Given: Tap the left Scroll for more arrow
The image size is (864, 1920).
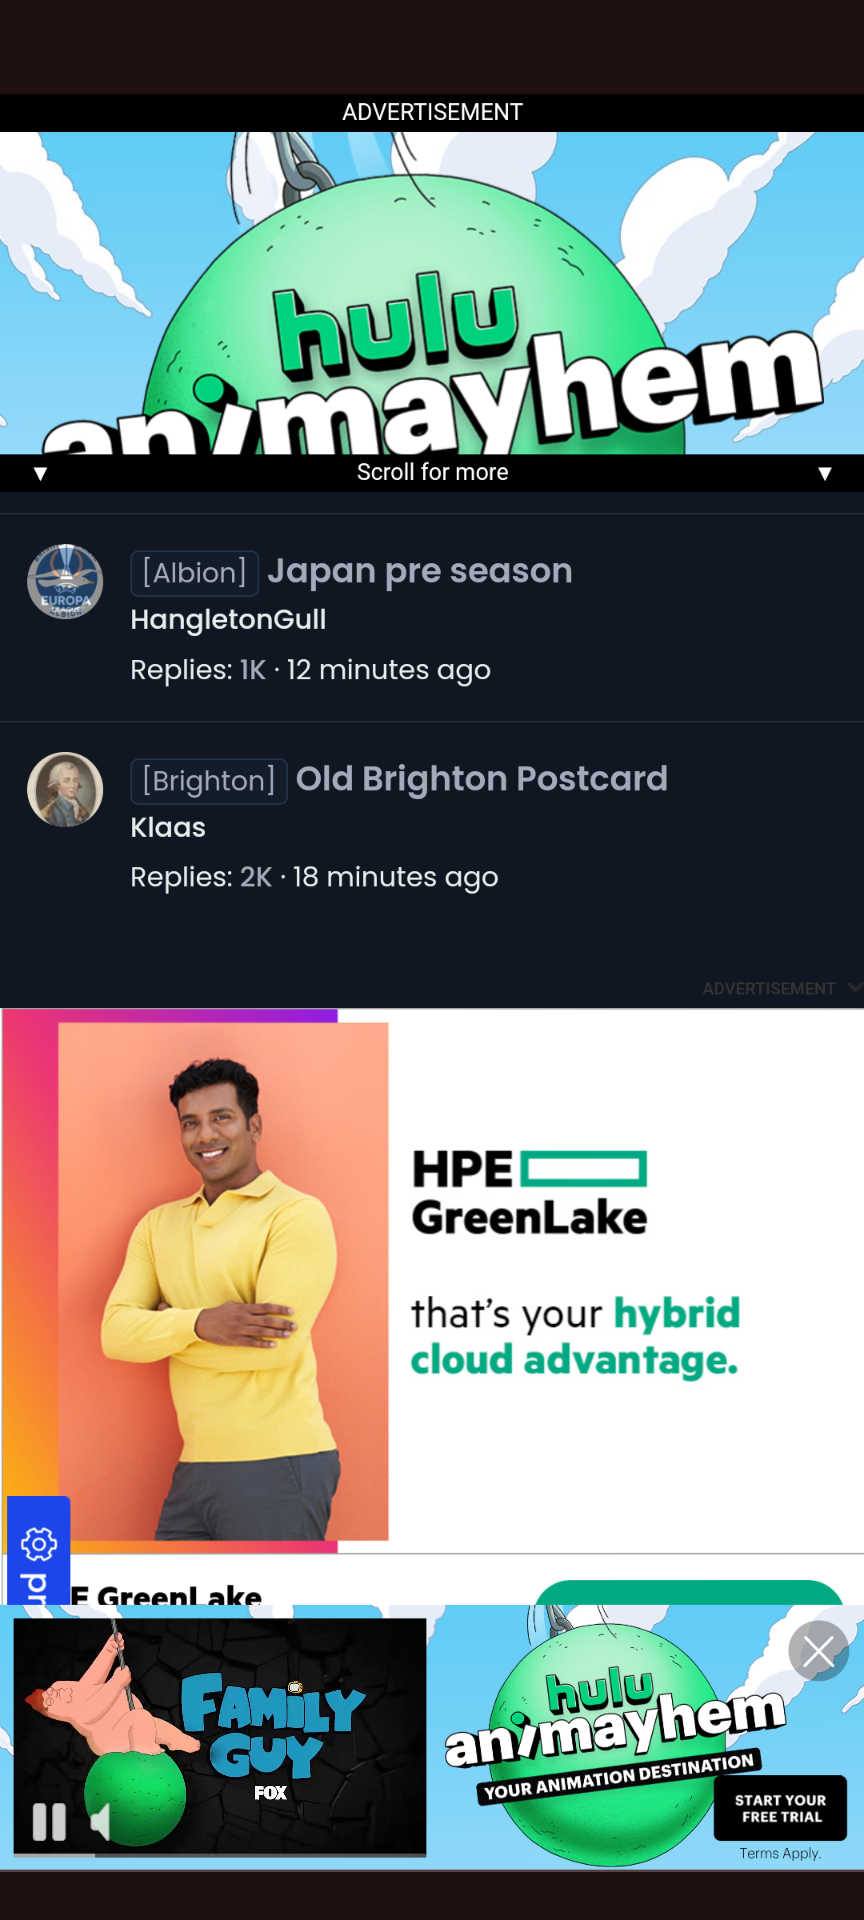Looking at the screenshot, I should (40, 473).
